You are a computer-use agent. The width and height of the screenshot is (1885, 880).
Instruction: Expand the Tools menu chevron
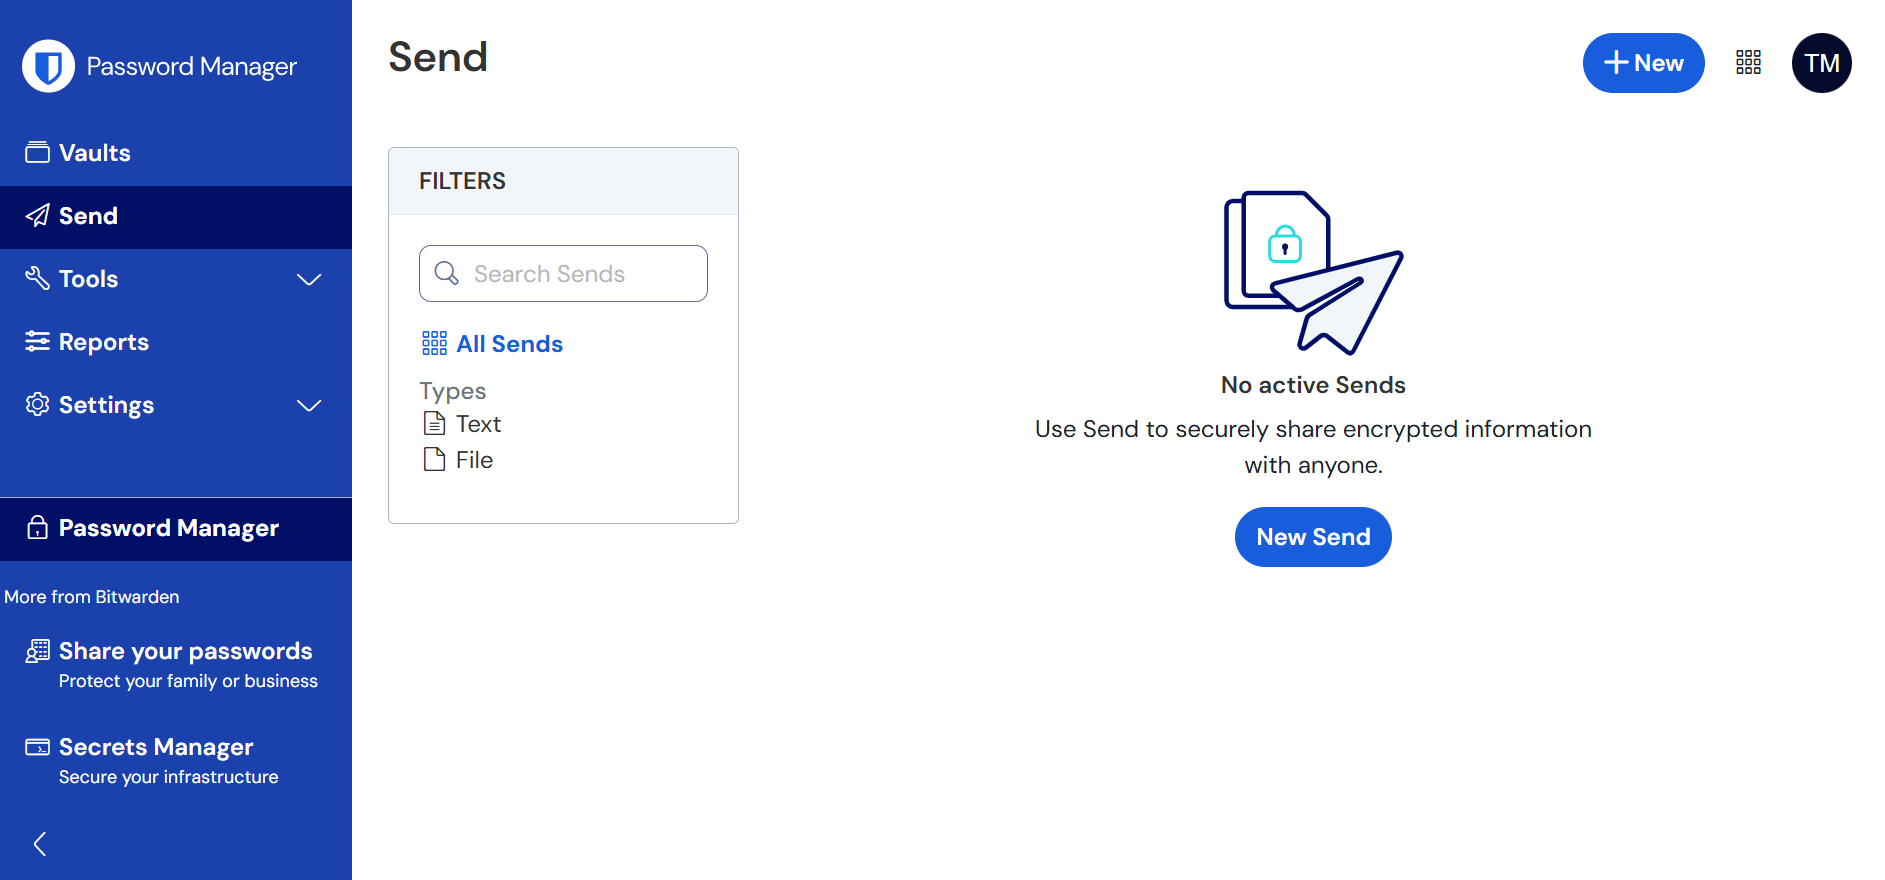pos(309,279)
